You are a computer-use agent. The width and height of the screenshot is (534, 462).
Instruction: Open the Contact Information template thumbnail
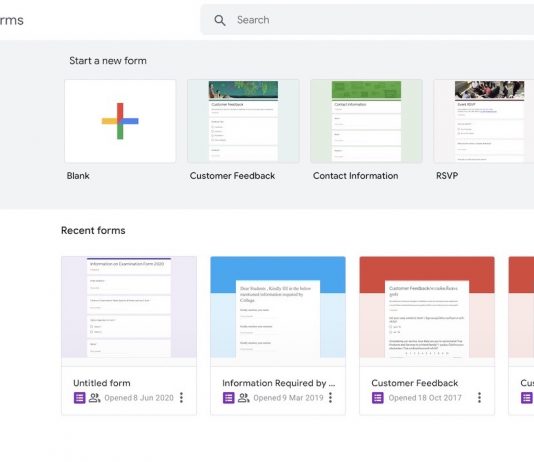click(366, 121)
